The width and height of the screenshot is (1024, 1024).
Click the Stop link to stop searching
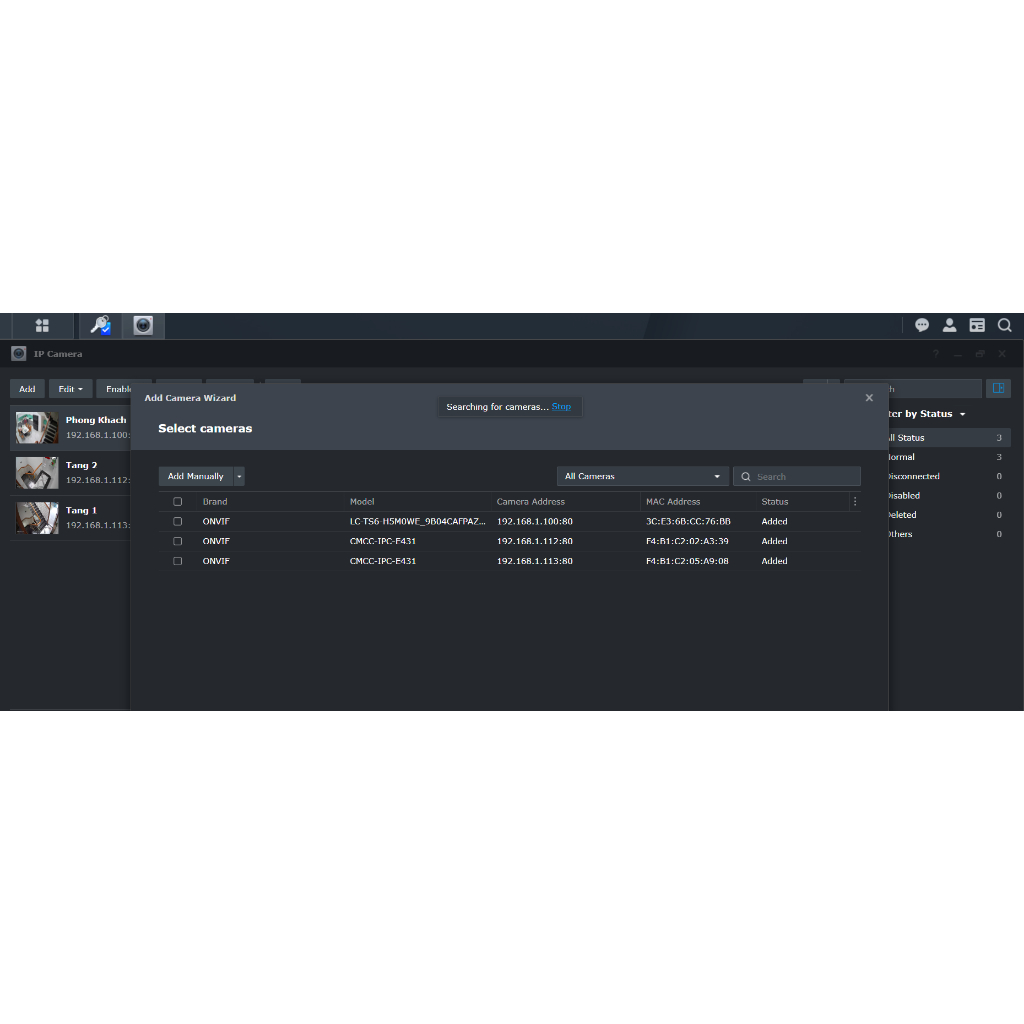click(561, 407)
